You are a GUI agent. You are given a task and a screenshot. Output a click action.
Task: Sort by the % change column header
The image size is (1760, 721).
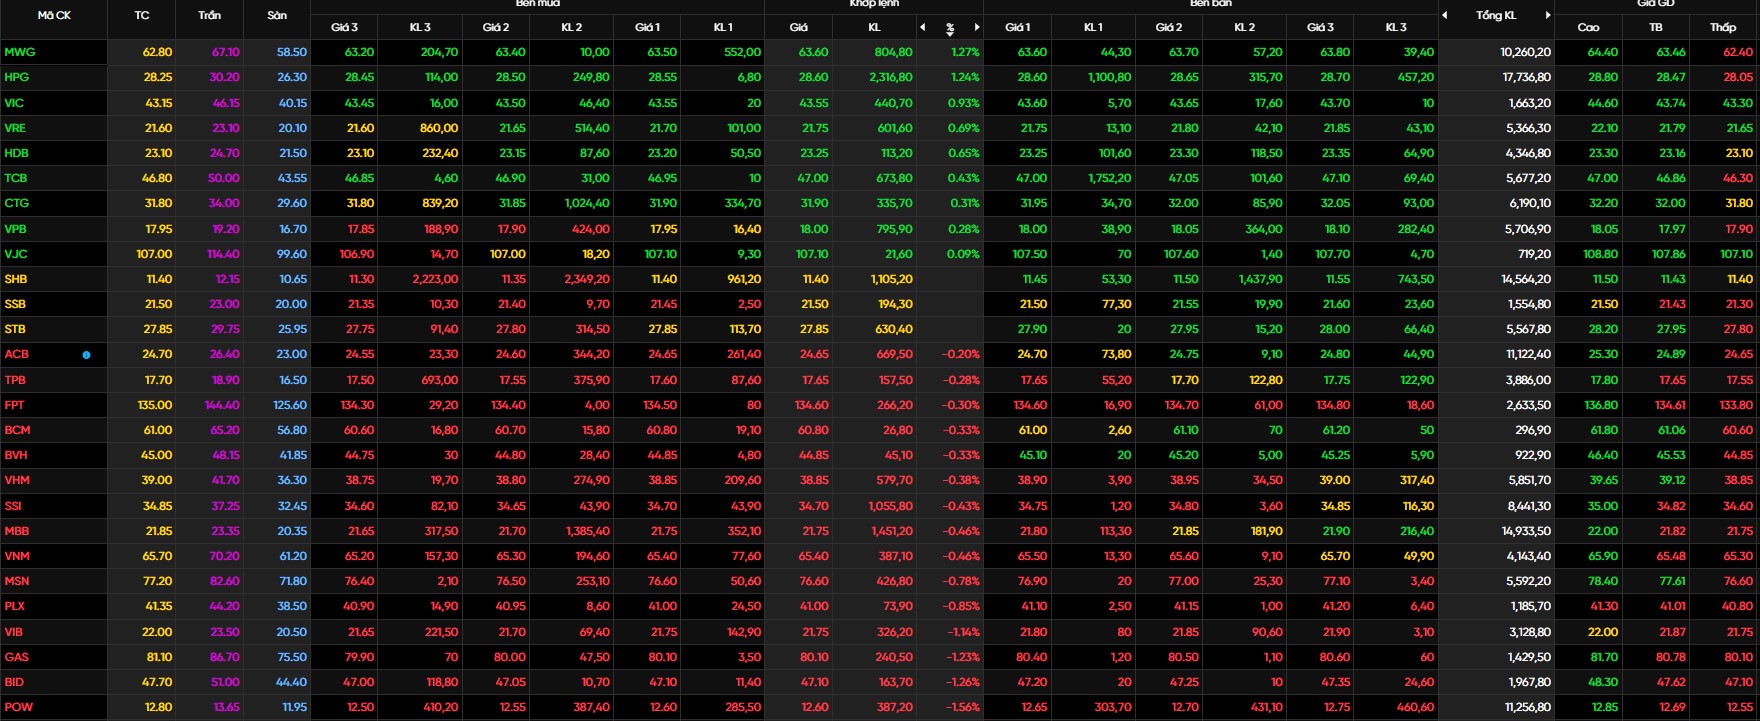point(950,27)
